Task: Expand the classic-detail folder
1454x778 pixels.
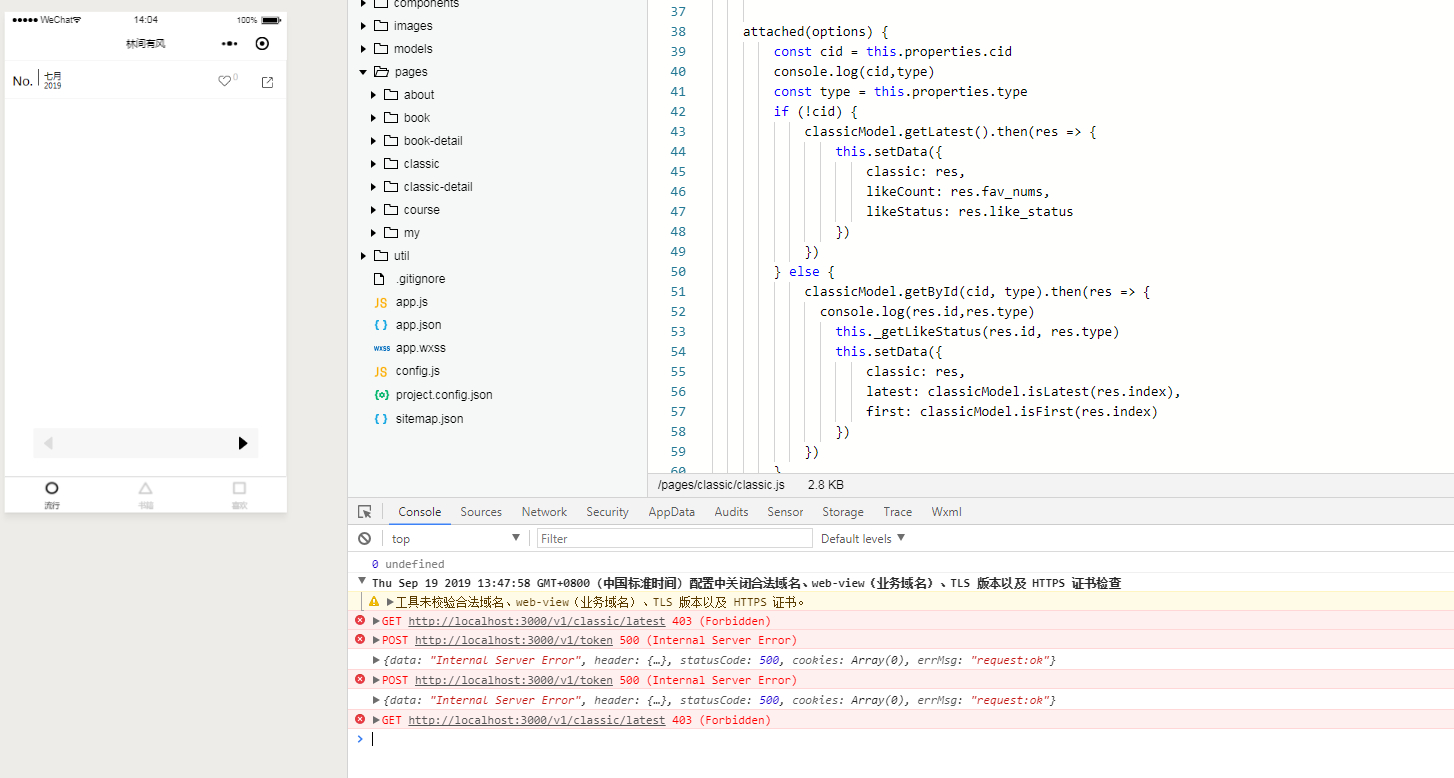Action: coord(374,187)
